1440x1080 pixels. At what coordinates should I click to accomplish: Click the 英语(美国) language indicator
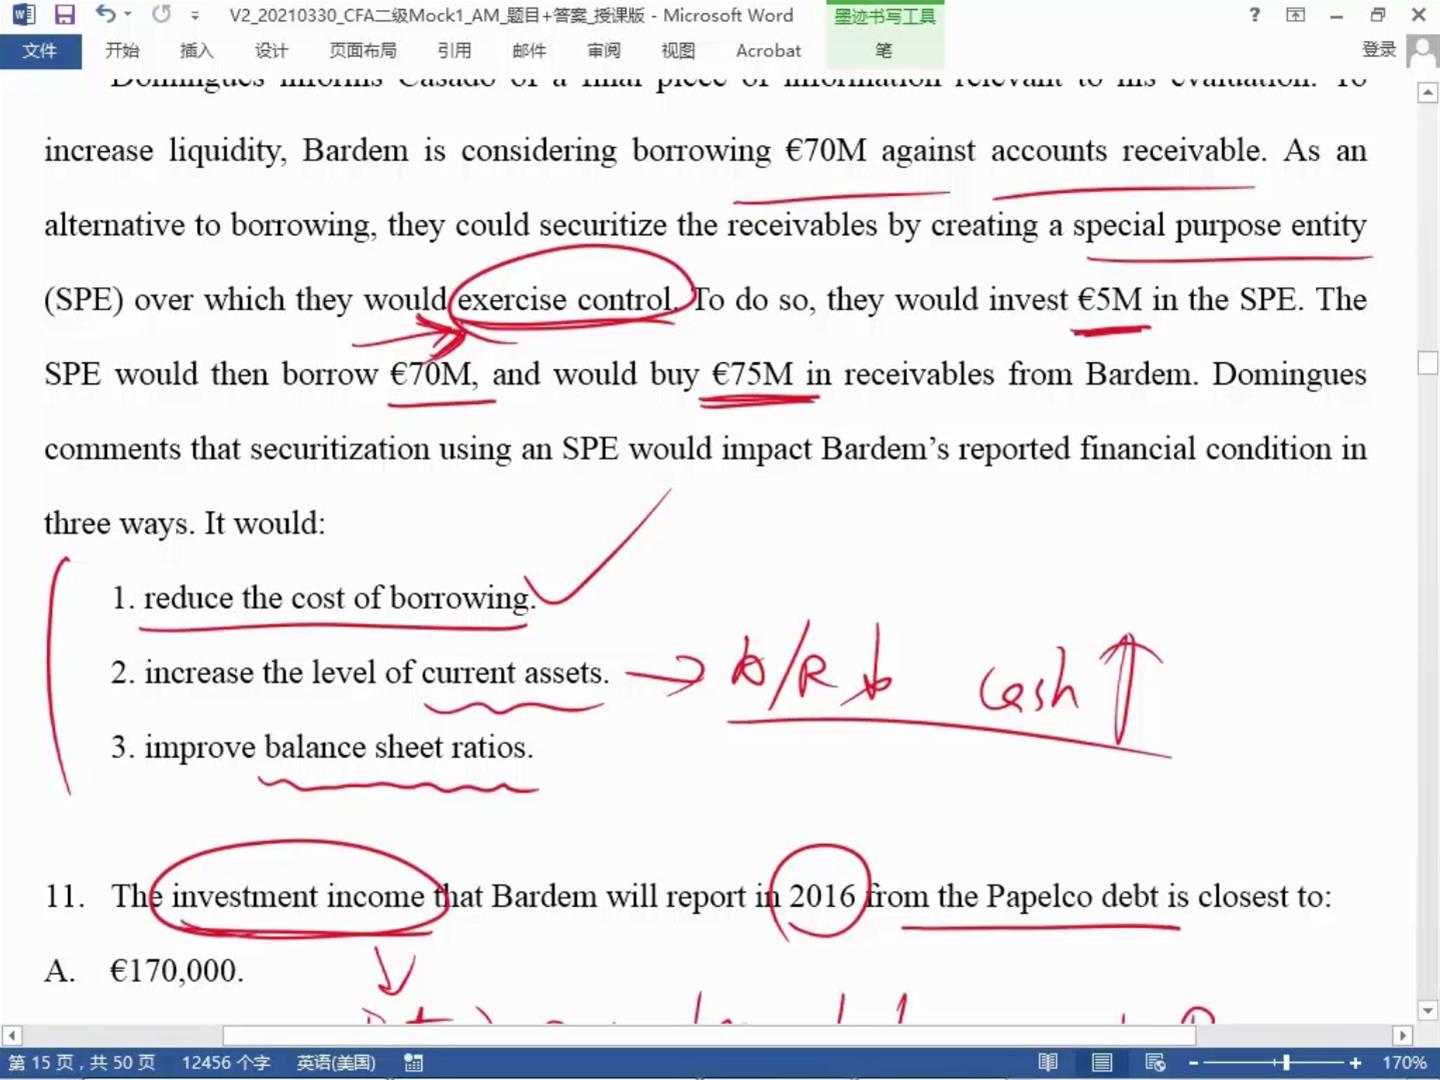(x=335, y=1063)
